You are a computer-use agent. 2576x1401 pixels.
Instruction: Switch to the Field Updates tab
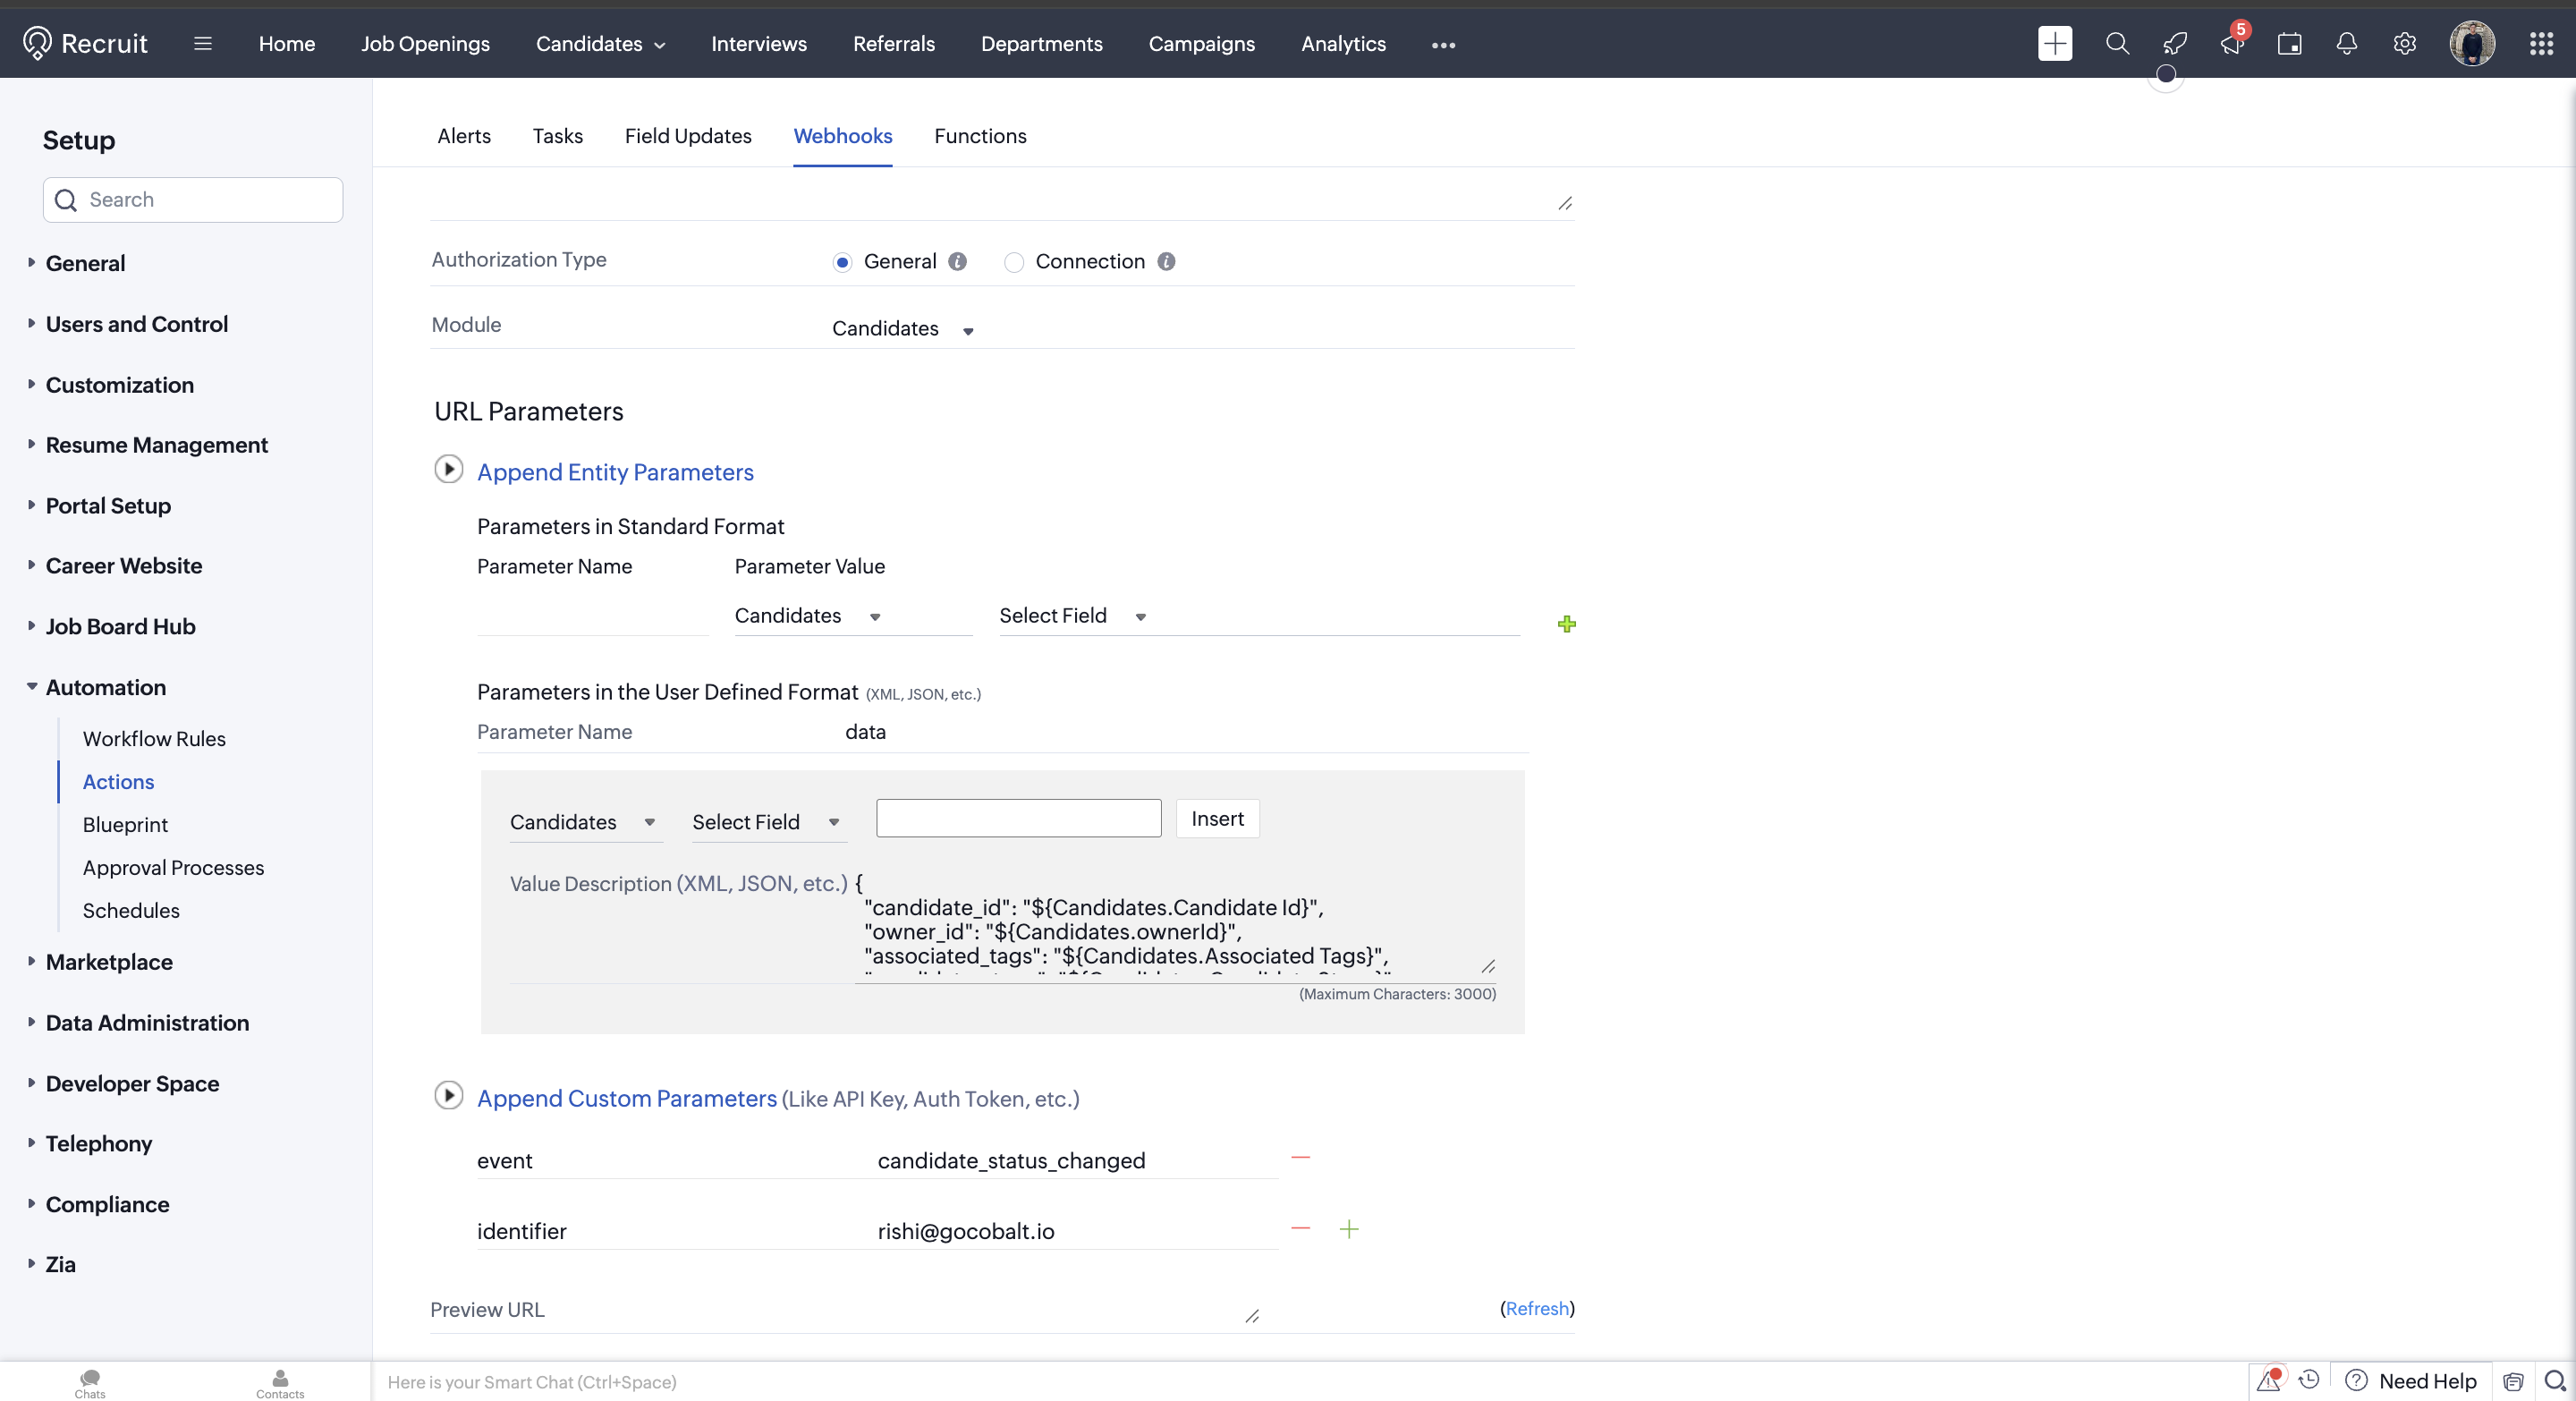(688, 137)
